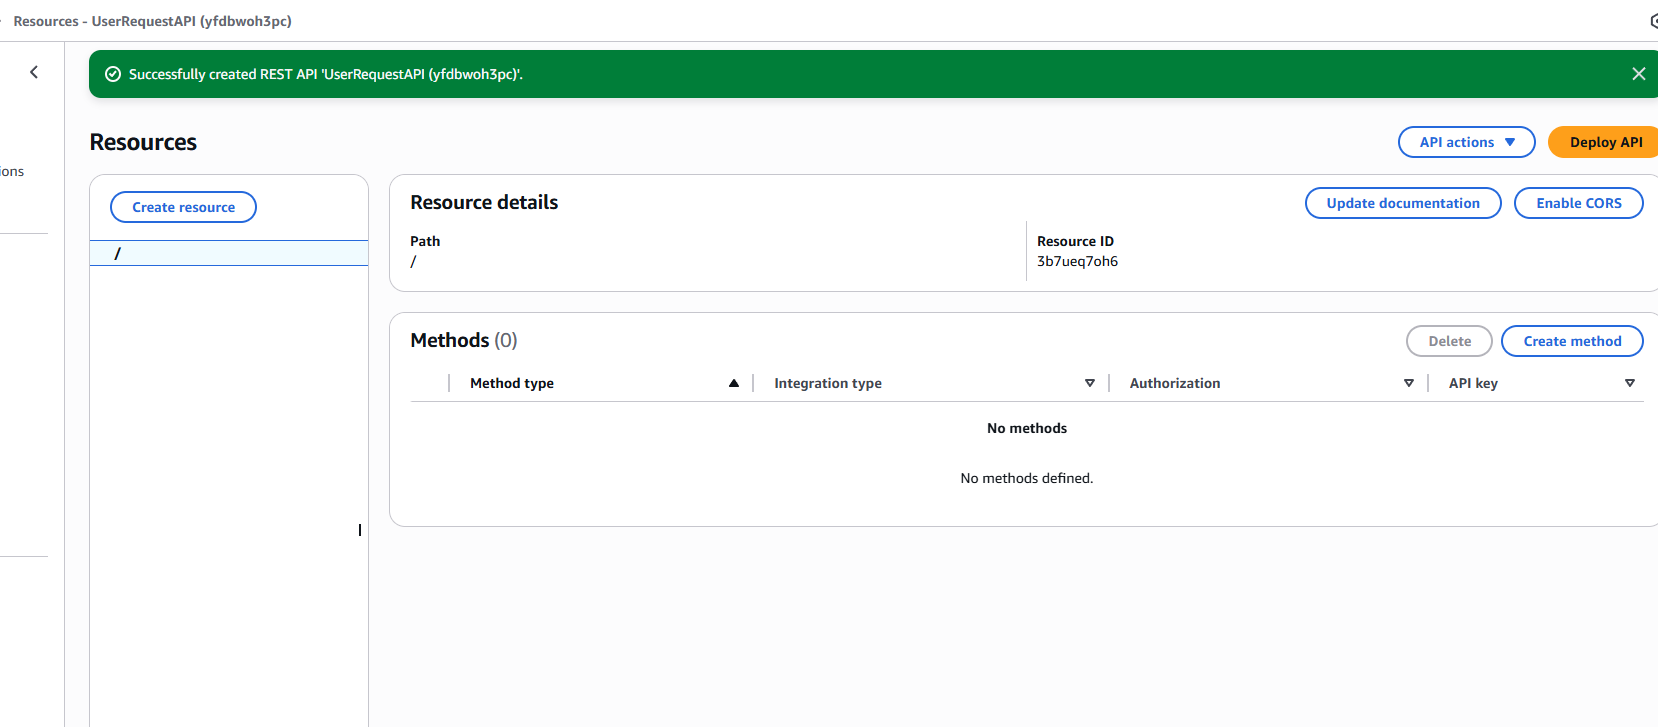Image resolution: width=1658 pixels, height=727 pixels.
Task: Sort by the Method type ascending arrow
Action: pos(733,383)
